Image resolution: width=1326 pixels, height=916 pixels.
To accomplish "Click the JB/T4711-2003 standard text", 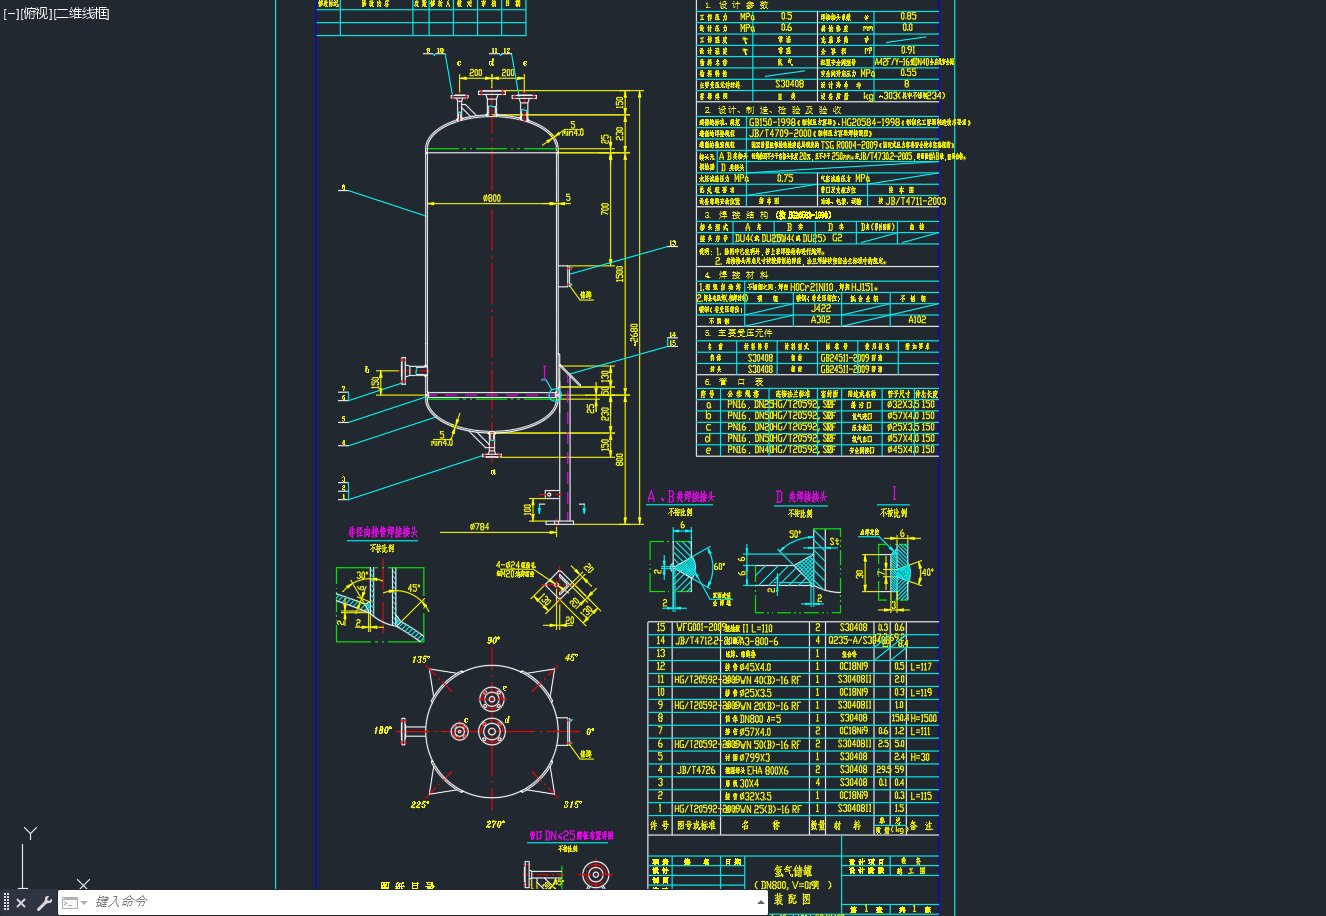I will click(x=915, y=201).
